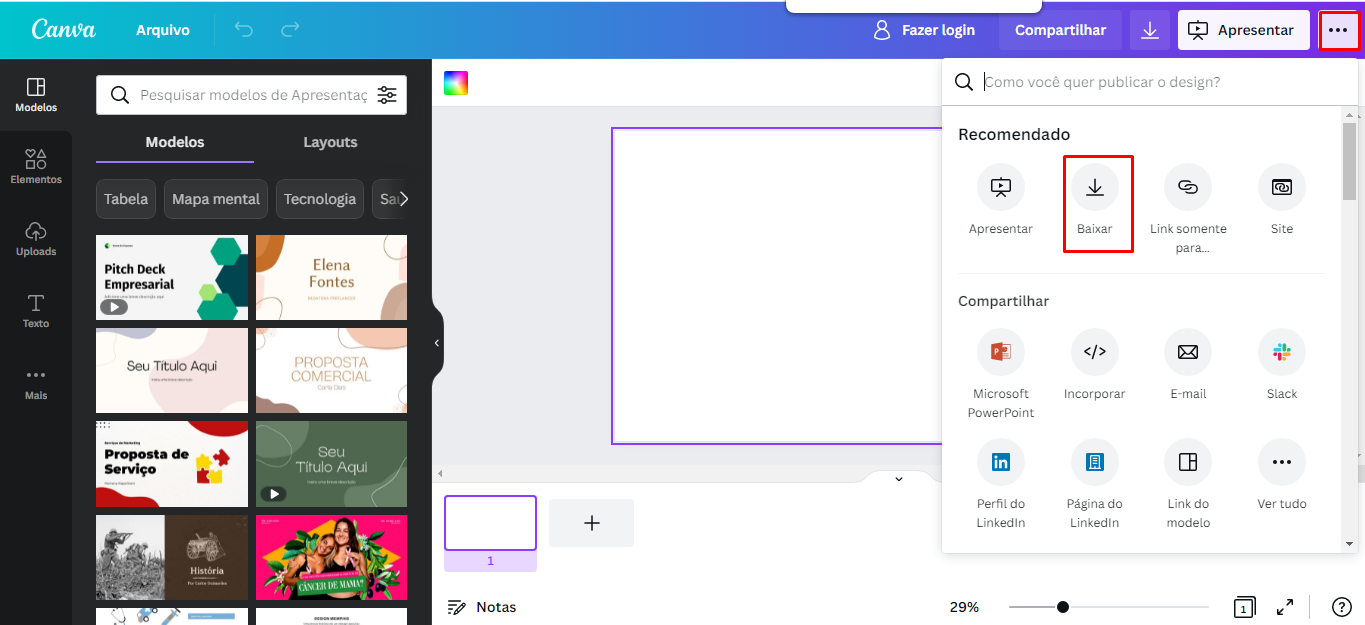Choose the Proposta Comercial template
1365x625 pixels.
tap(331, 370)
